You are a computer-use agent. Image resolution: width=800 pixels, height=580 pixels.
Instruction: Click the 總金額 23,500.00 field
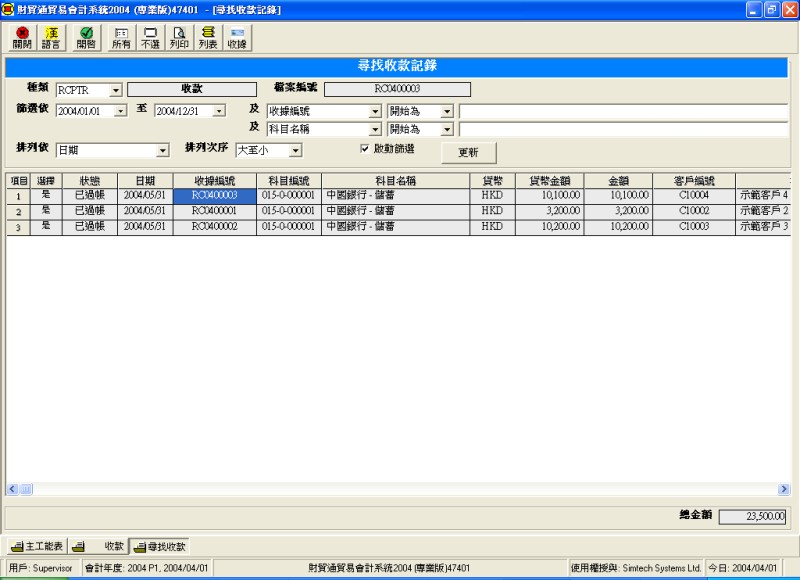tap(753, 517)
